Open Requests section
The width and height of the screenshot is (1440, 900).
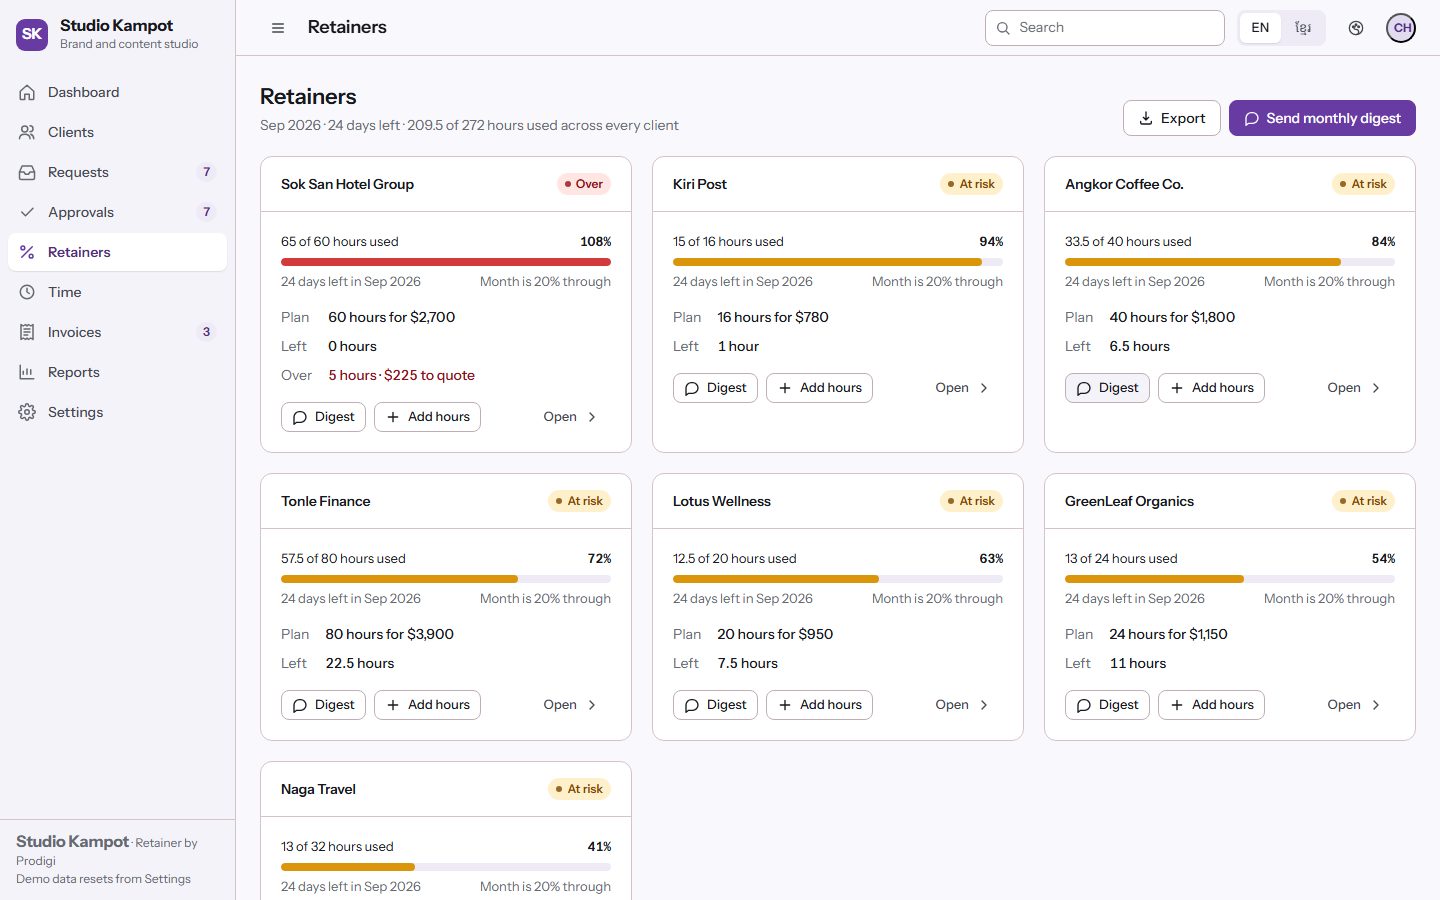click(x=117, y=172)
